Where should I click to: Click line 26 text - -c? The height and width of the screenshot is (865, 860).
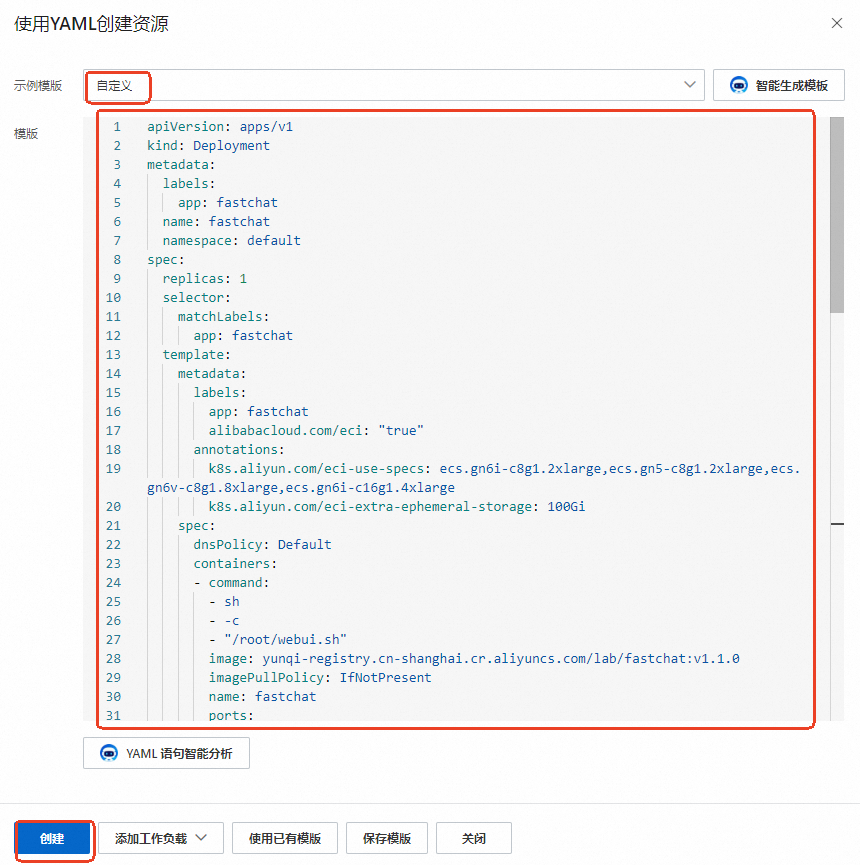coord(224,621)
